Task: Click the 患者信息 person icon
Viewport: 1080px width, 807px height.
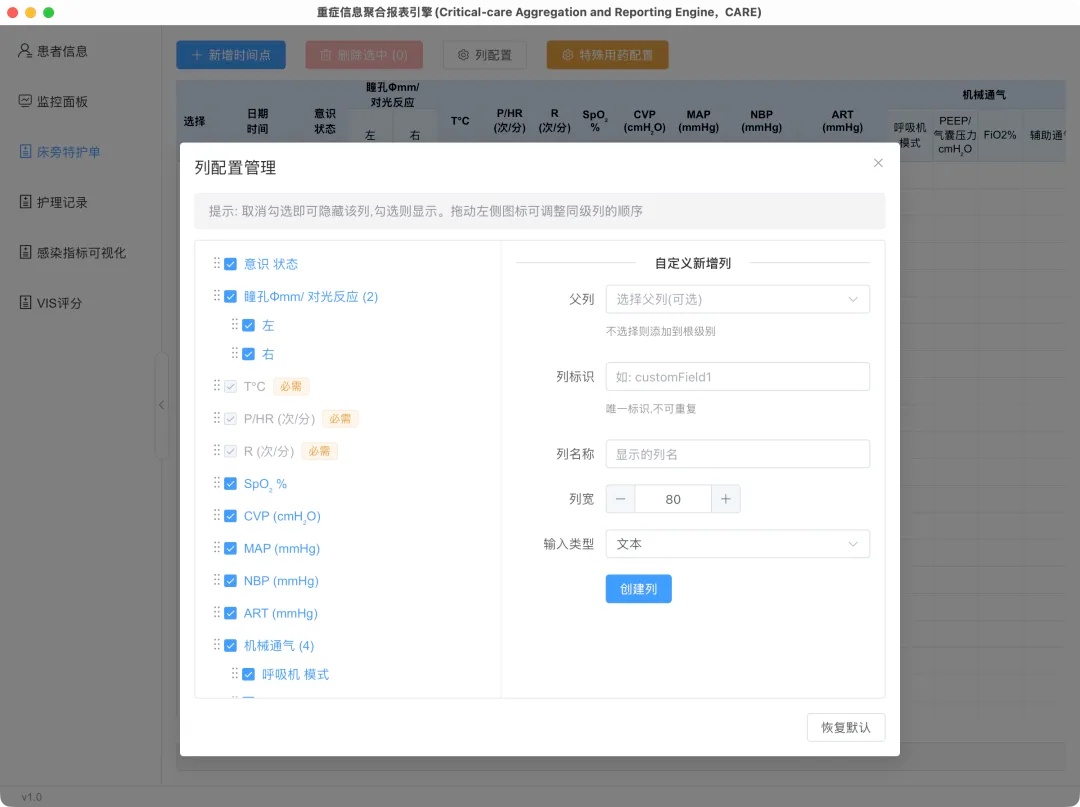Action: coord(25,50)
